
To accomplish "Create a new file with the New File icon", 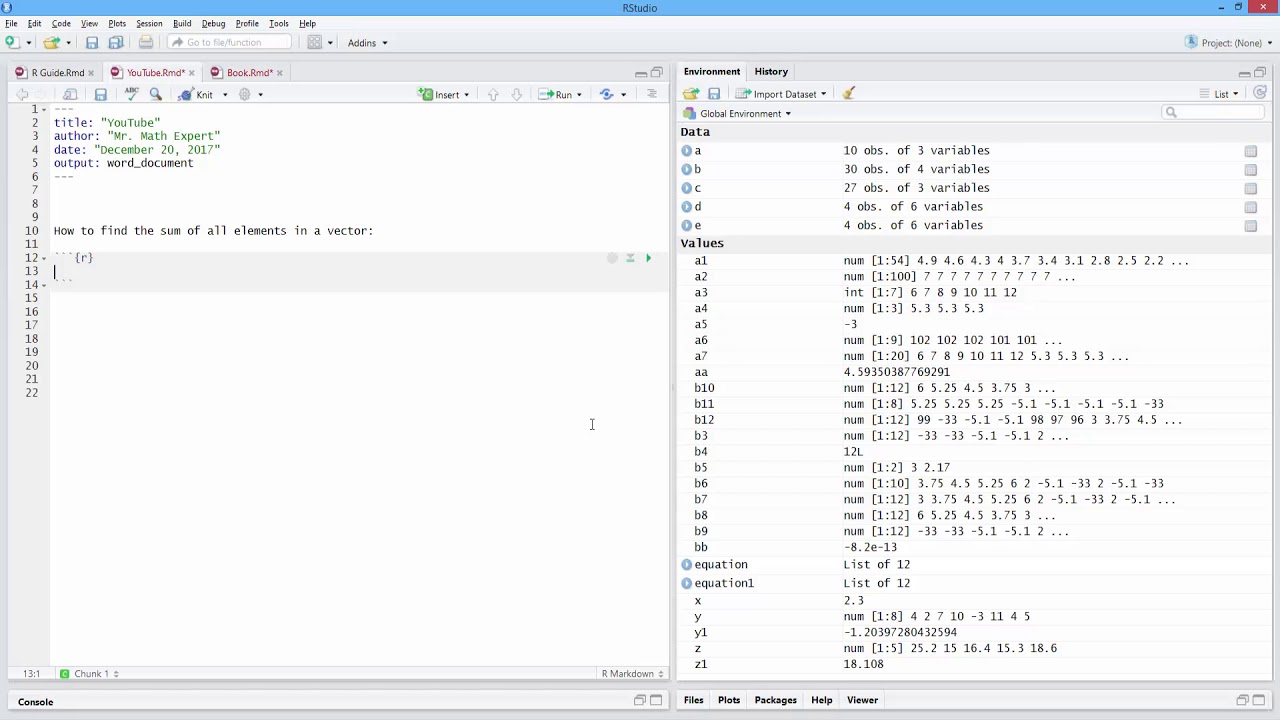I will tap(12, 42).
